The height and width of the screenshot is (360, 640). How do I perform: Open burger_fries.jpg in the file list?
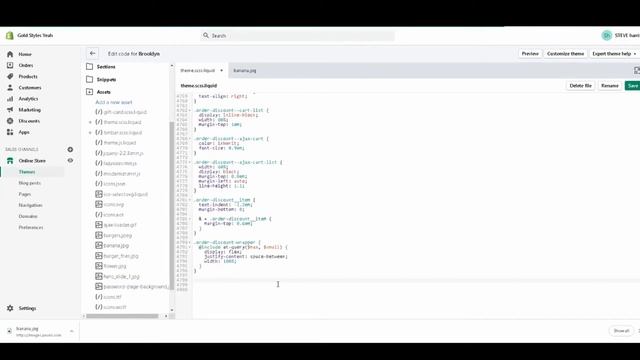click(121, 256)
